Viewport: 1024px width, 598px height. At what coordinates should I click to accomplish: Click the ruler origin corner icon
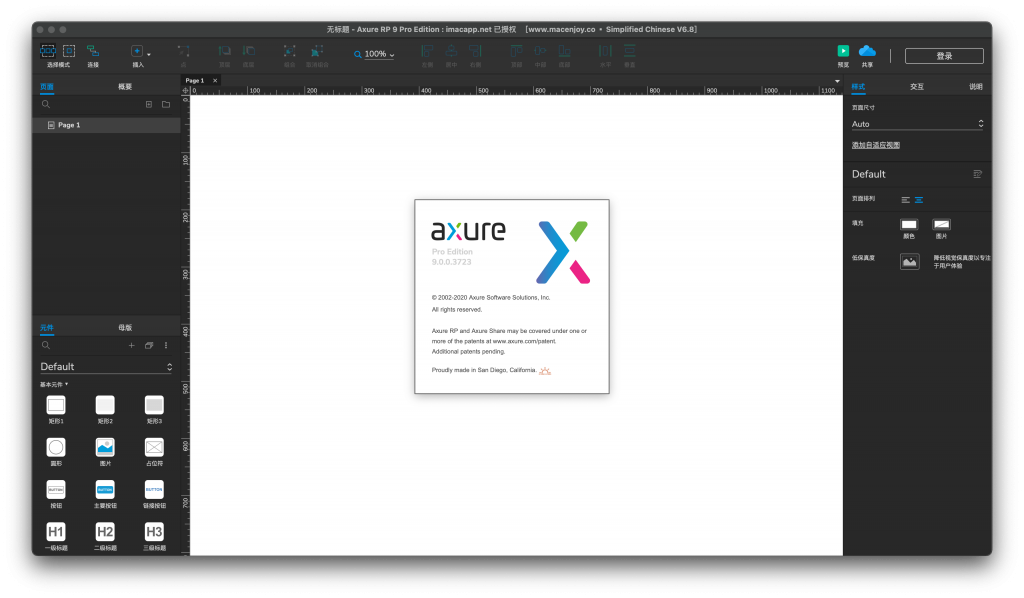pos(185,91)
